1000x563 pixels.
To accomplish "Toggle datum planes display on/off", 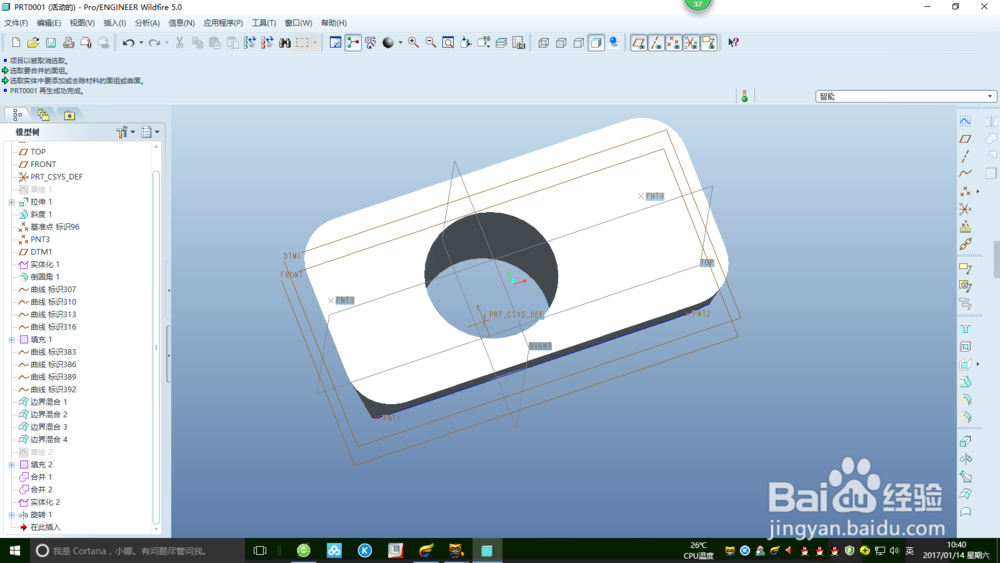I will (x=639, y=43).
